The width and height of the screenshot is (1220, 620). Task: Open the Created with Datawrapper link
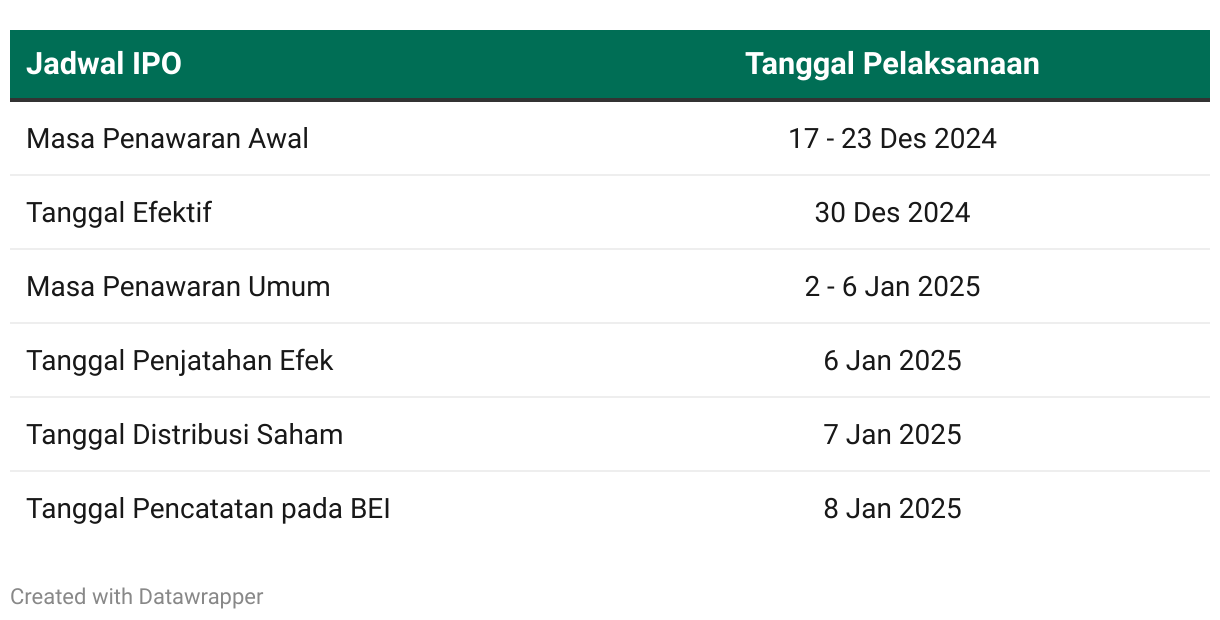point(137,597)
